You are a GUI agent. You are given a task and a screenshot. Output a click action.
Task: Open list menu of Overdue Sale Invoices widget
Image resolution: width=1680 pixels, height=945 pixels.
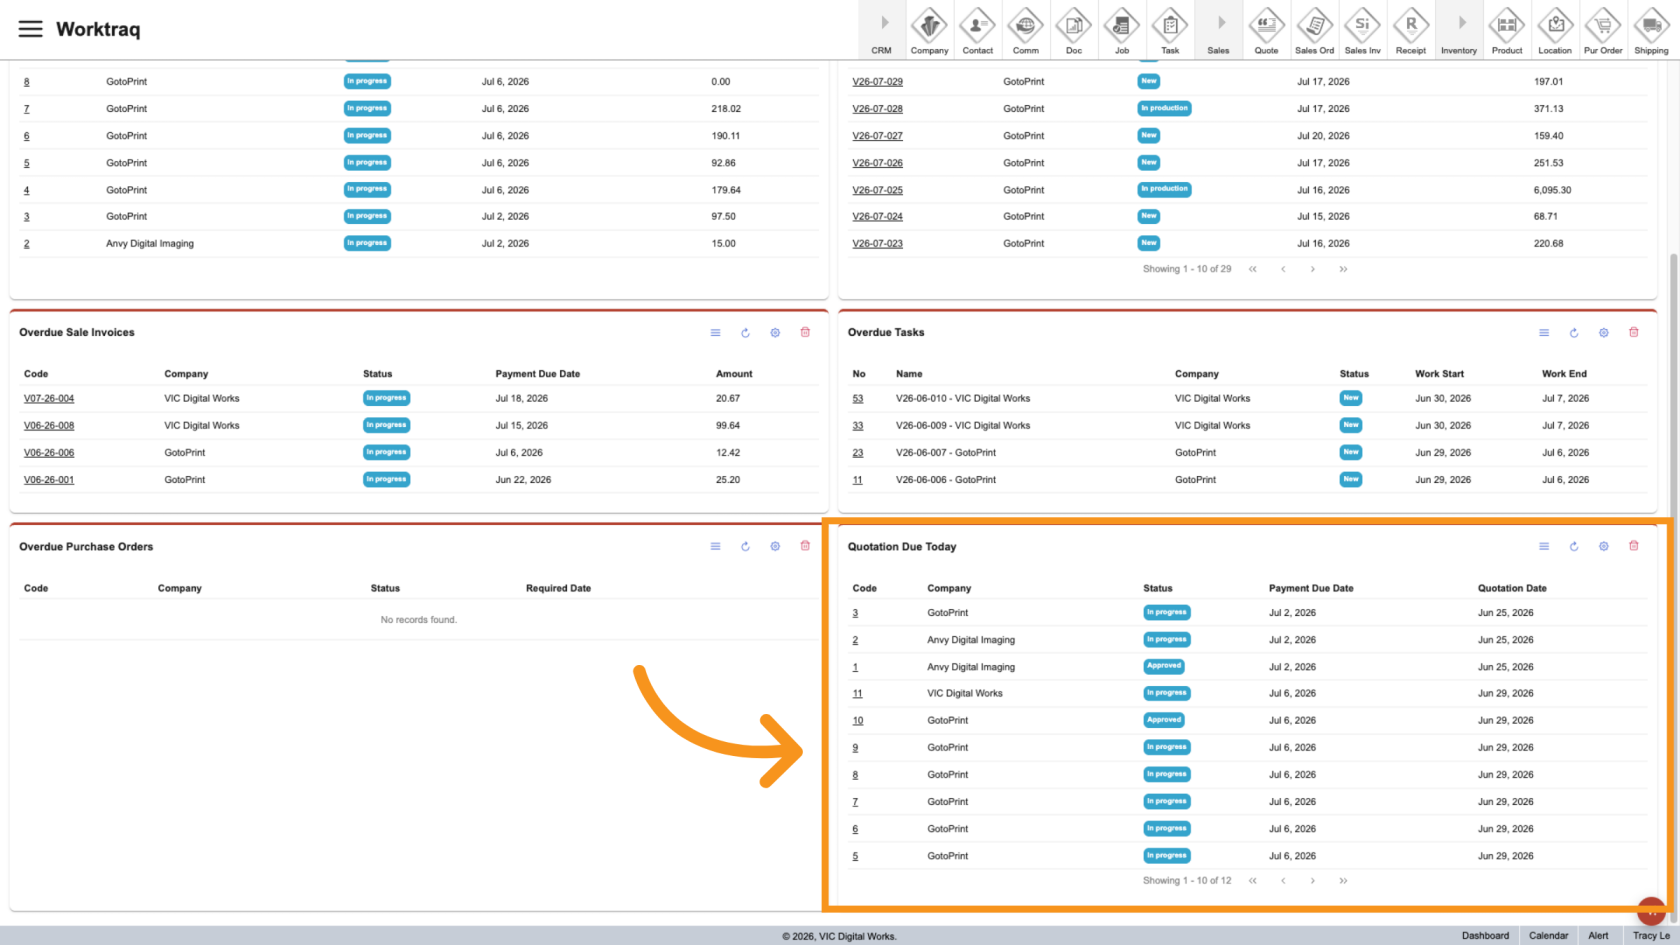coord(715,333)
